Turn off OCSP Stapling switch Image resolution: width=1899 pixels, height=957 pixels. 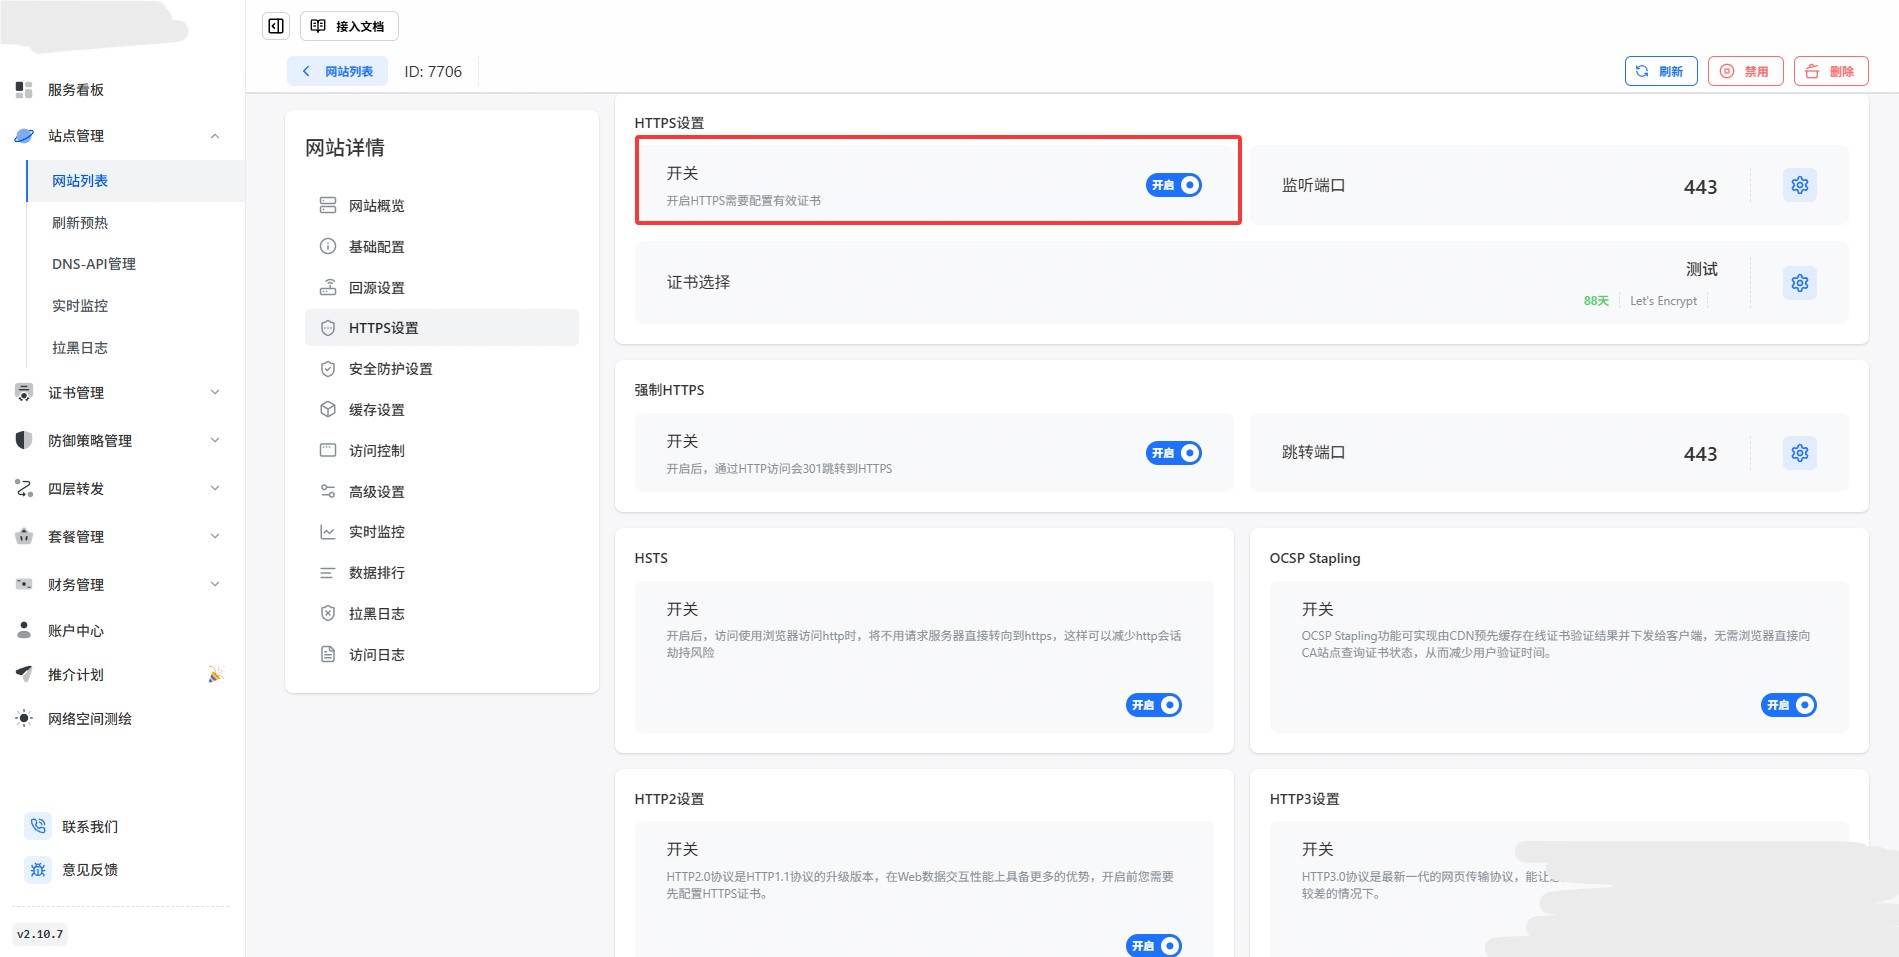pyautogui.click(x=1788, y=705)
